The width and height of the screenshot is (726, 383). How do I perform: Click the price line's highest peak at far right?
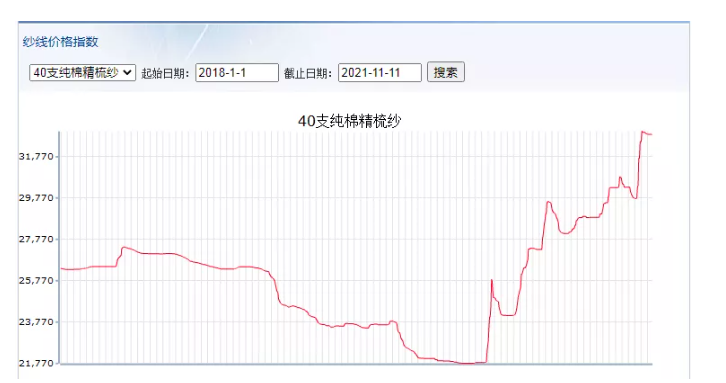pyautogui.click(x=642, y=132)
